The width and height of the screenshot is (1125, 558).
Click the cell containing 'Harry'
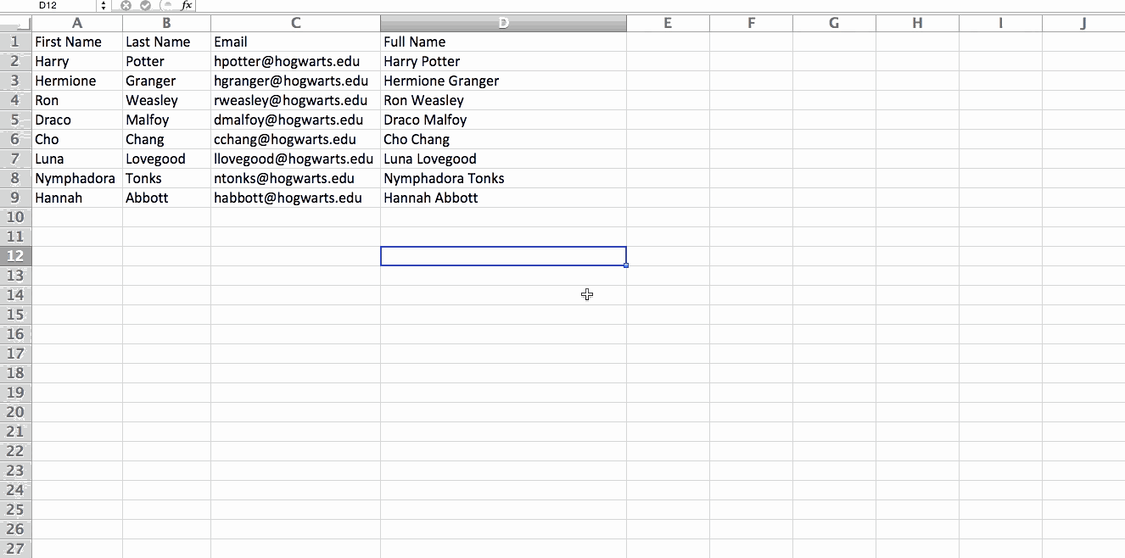point(77,61)
